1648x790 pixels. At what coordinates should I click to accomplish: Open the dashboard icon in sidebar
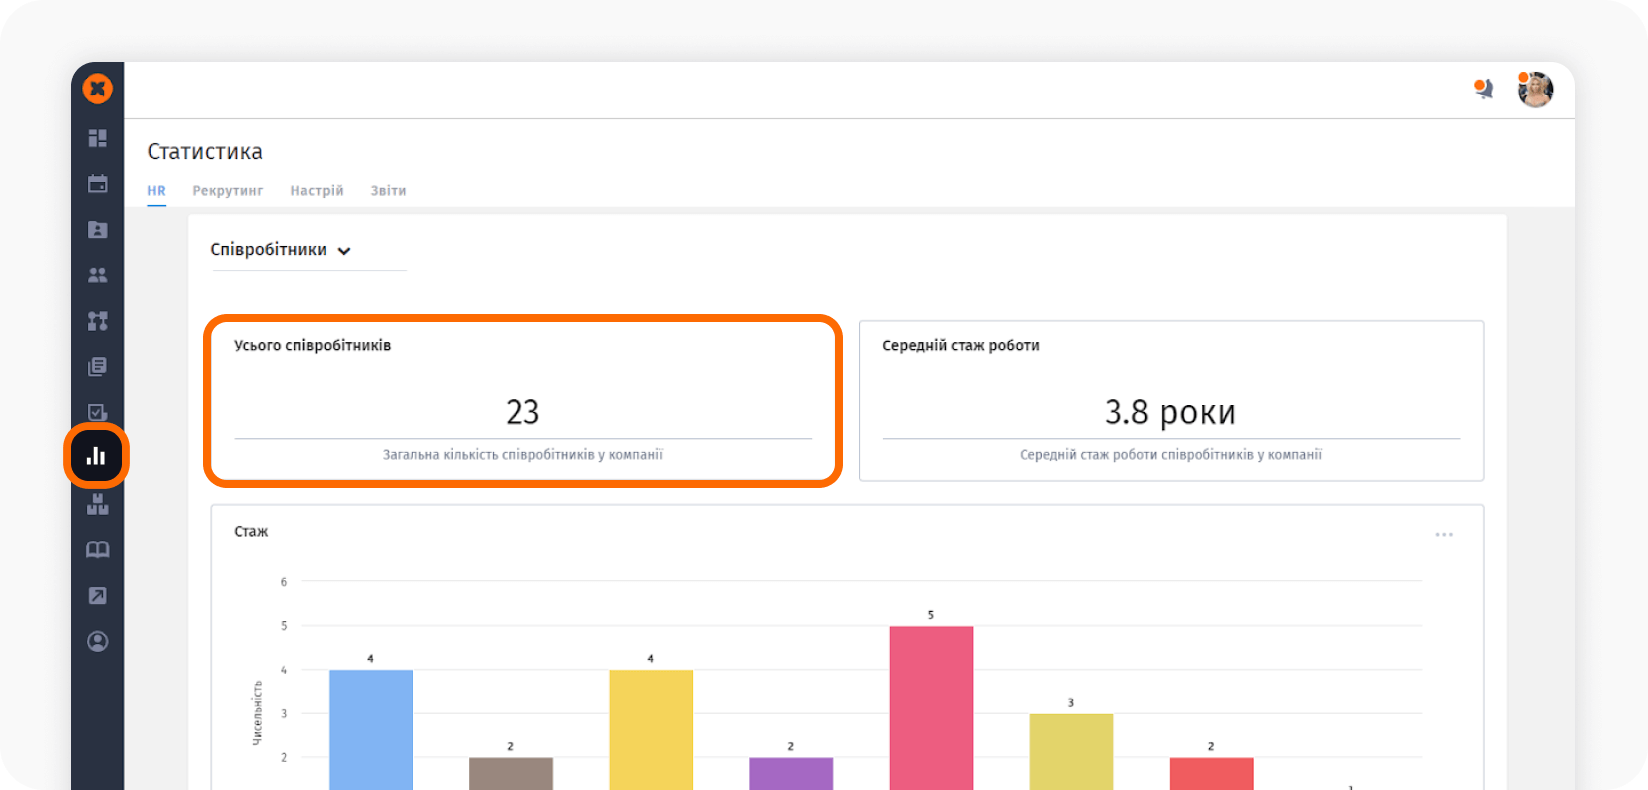point(97,138)
